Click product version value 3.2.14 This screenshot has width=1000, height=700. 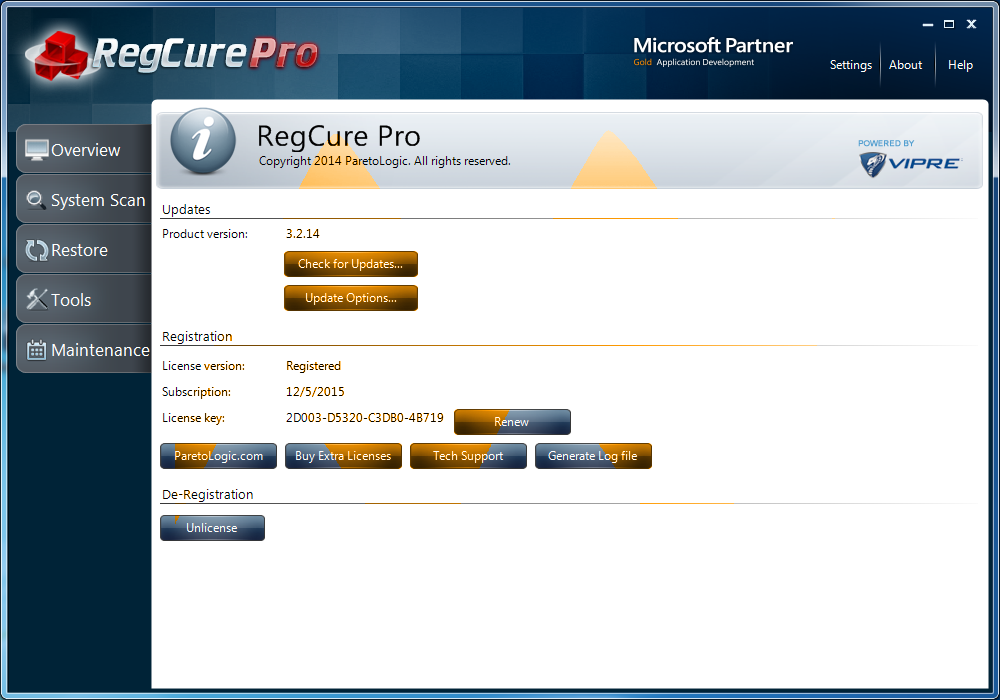pyautogui.click(x=302, y=234)
